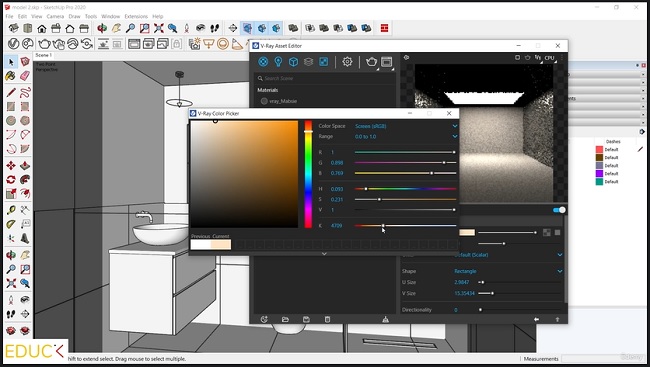Click the K value 4709 field

[337, 226]
